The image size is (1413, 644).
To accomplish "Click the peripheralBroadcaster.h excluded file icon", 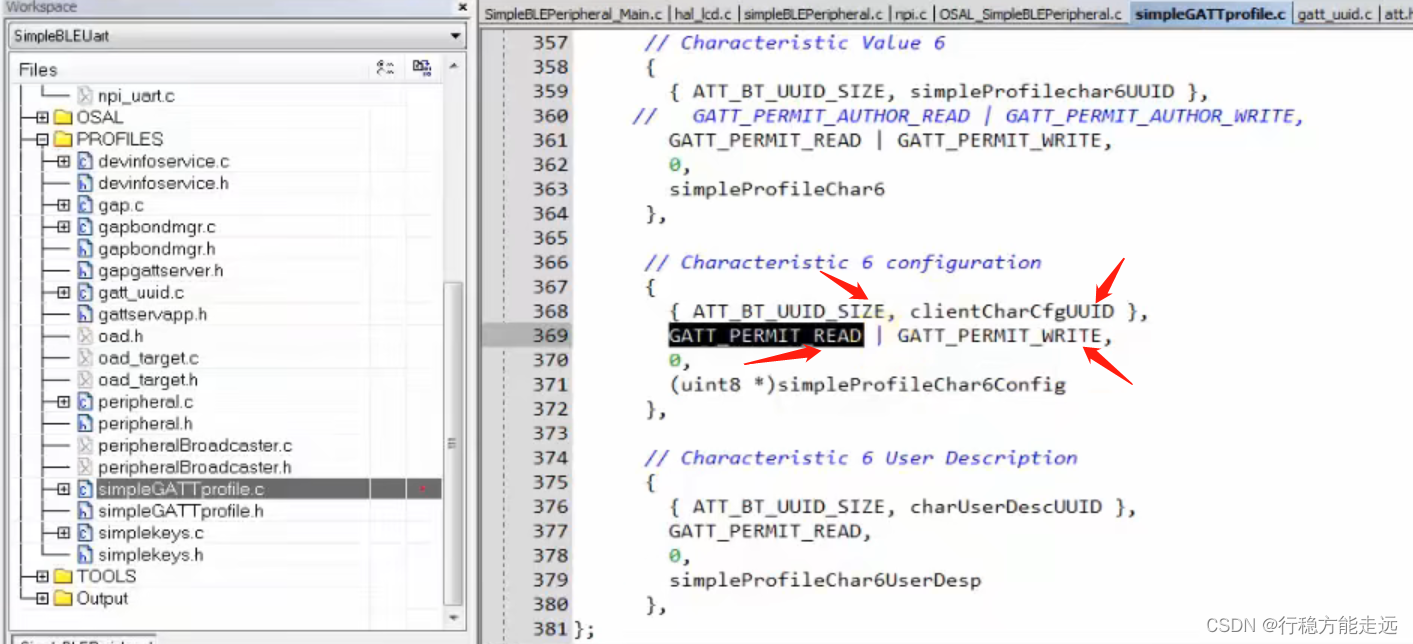I will (85, 467).
